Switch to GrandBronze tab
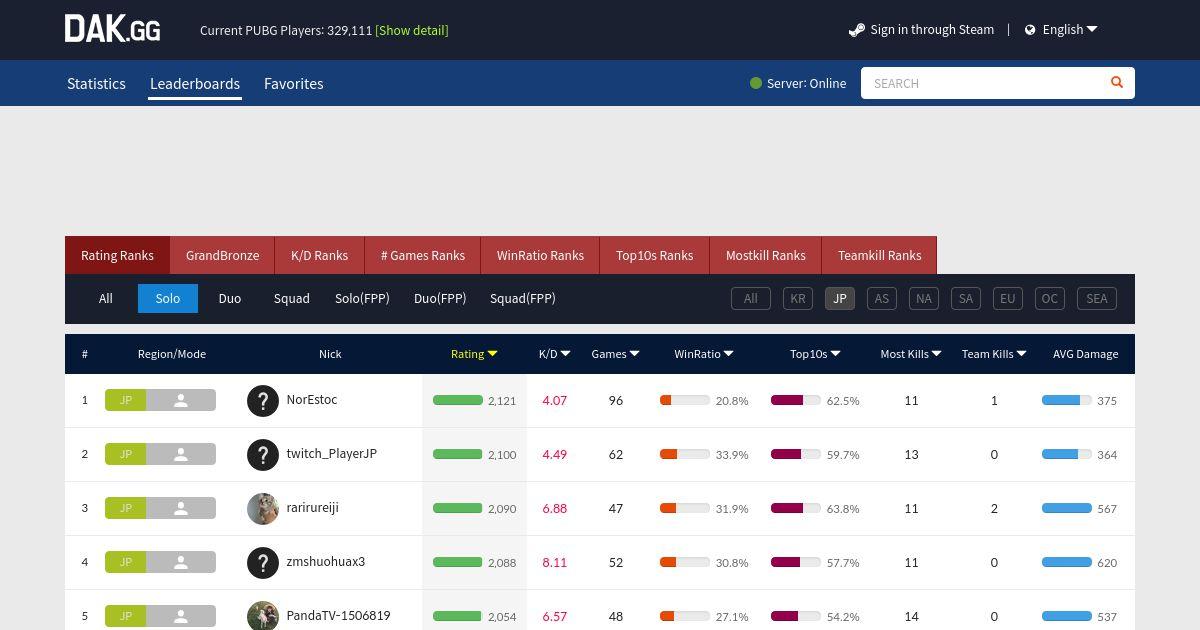 pos(222,255)
